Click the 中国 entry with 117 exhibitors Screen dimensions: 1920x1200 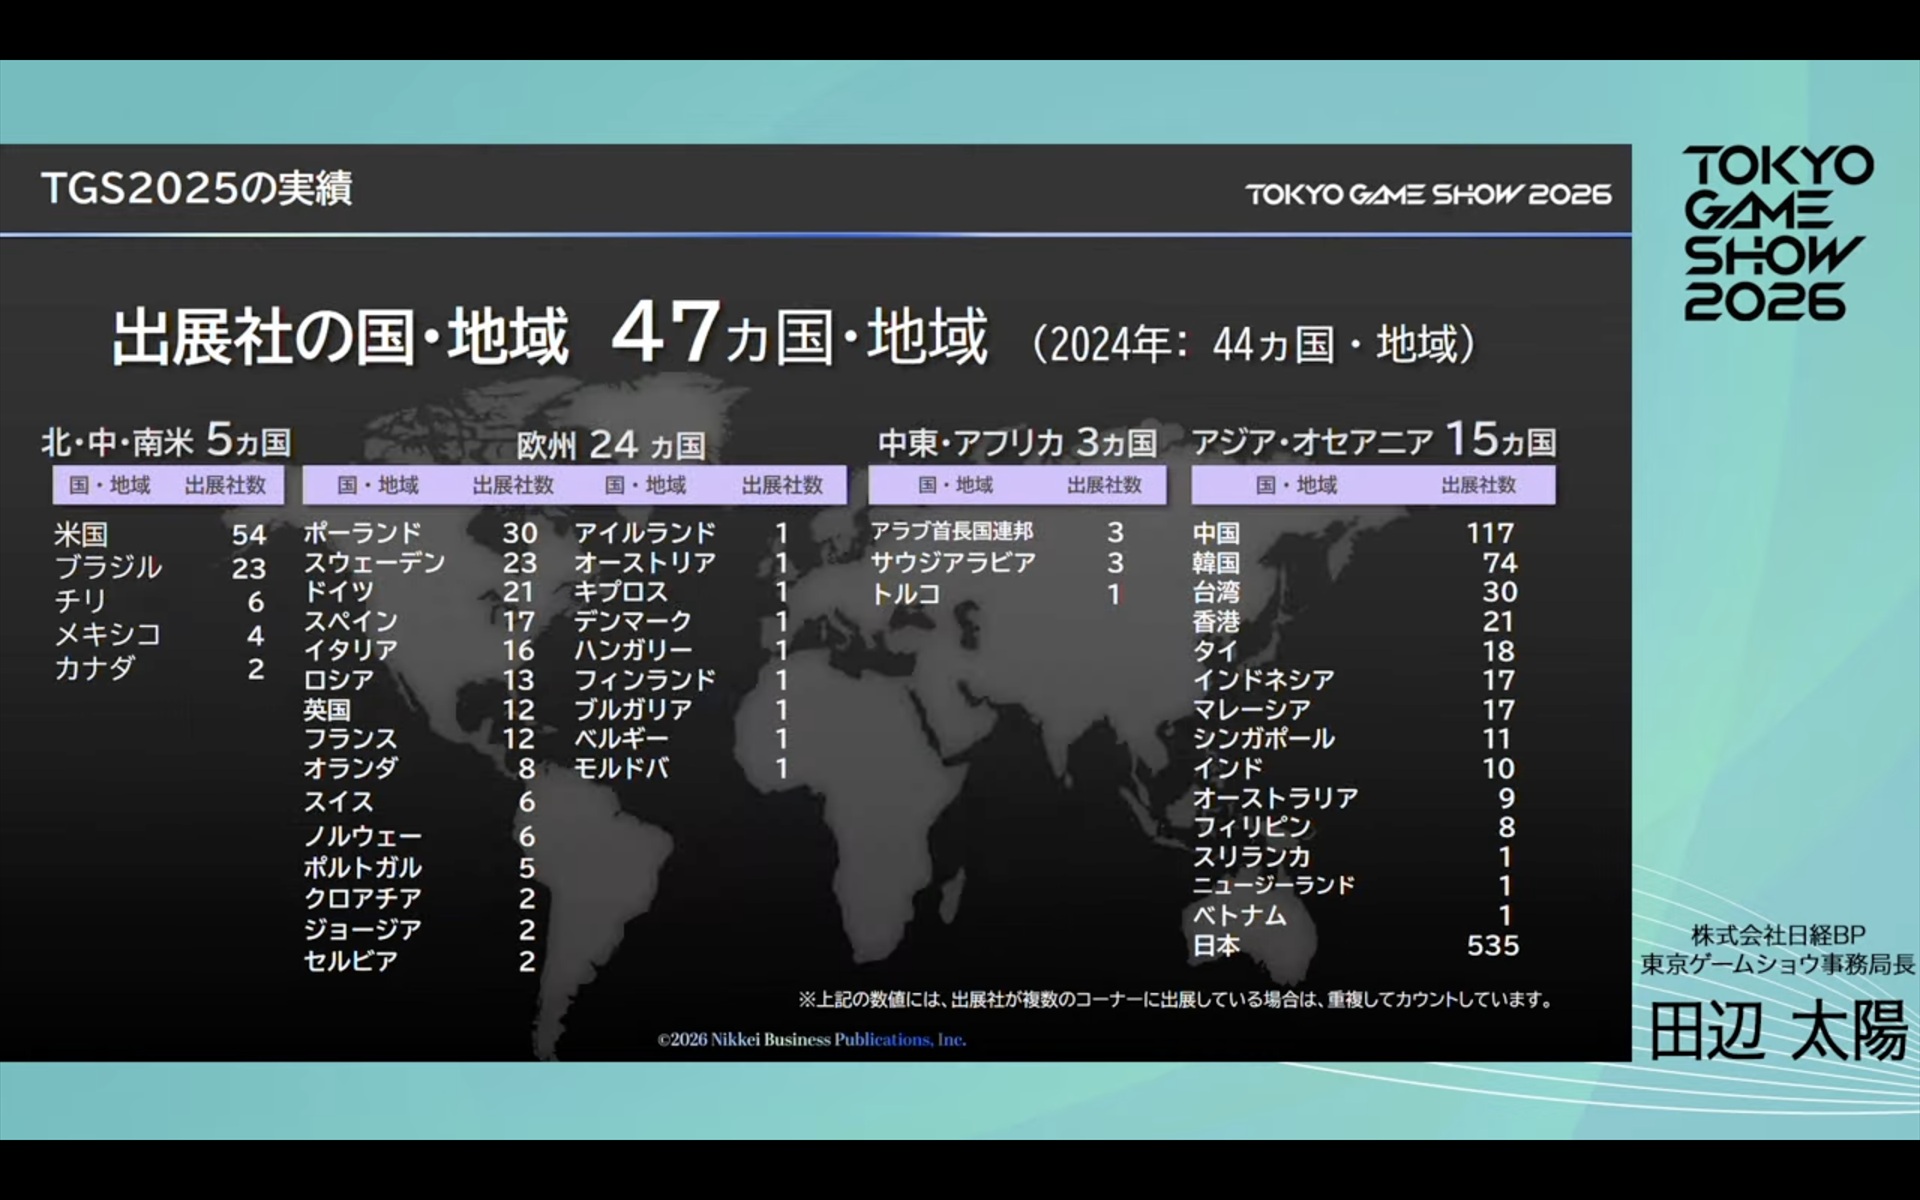(x=1216, y=533)
